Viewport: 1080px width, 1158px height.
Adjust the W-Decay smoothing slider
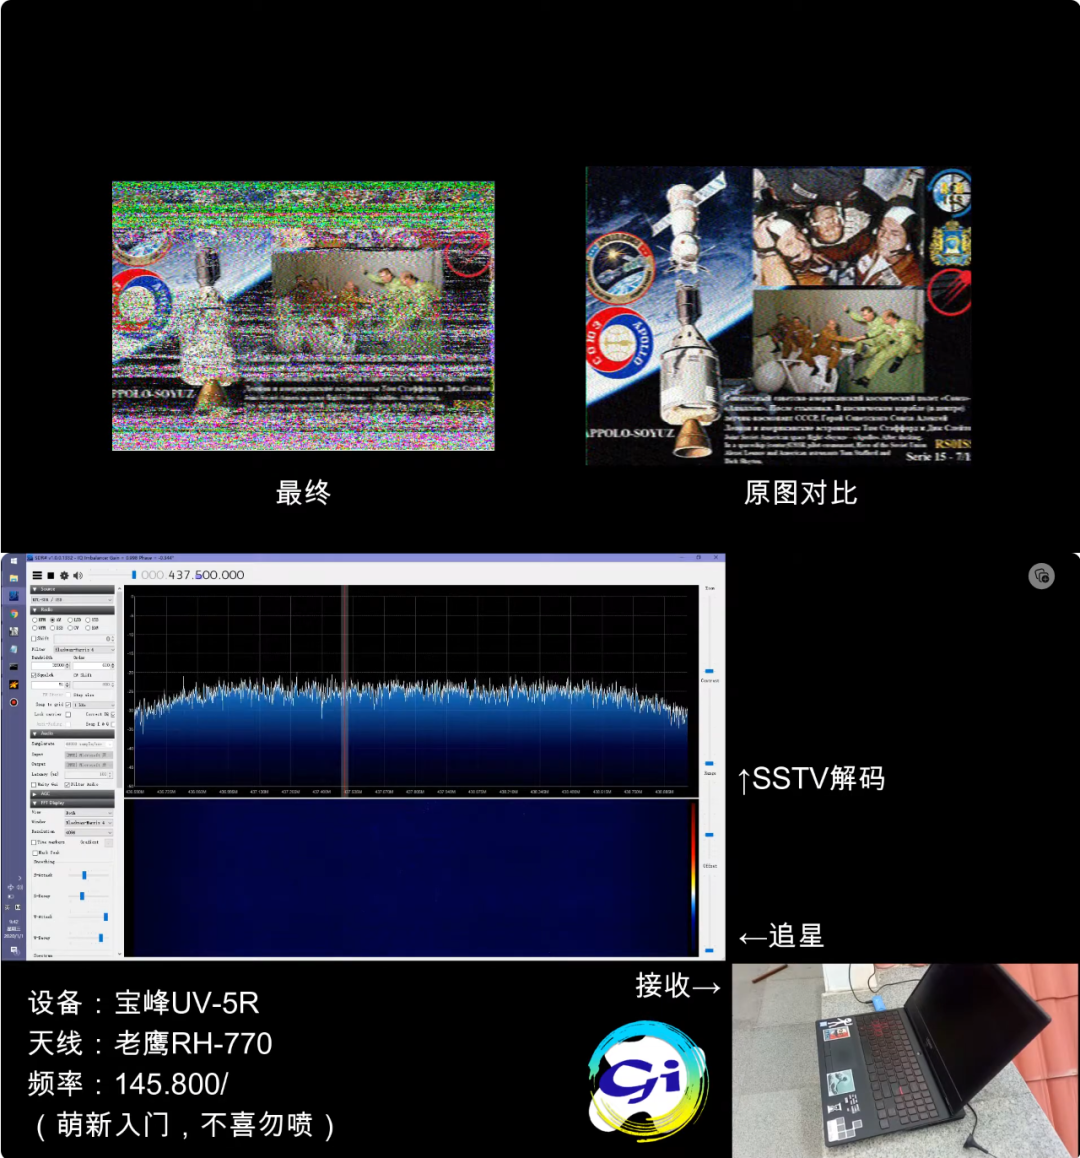click(89, 938)
